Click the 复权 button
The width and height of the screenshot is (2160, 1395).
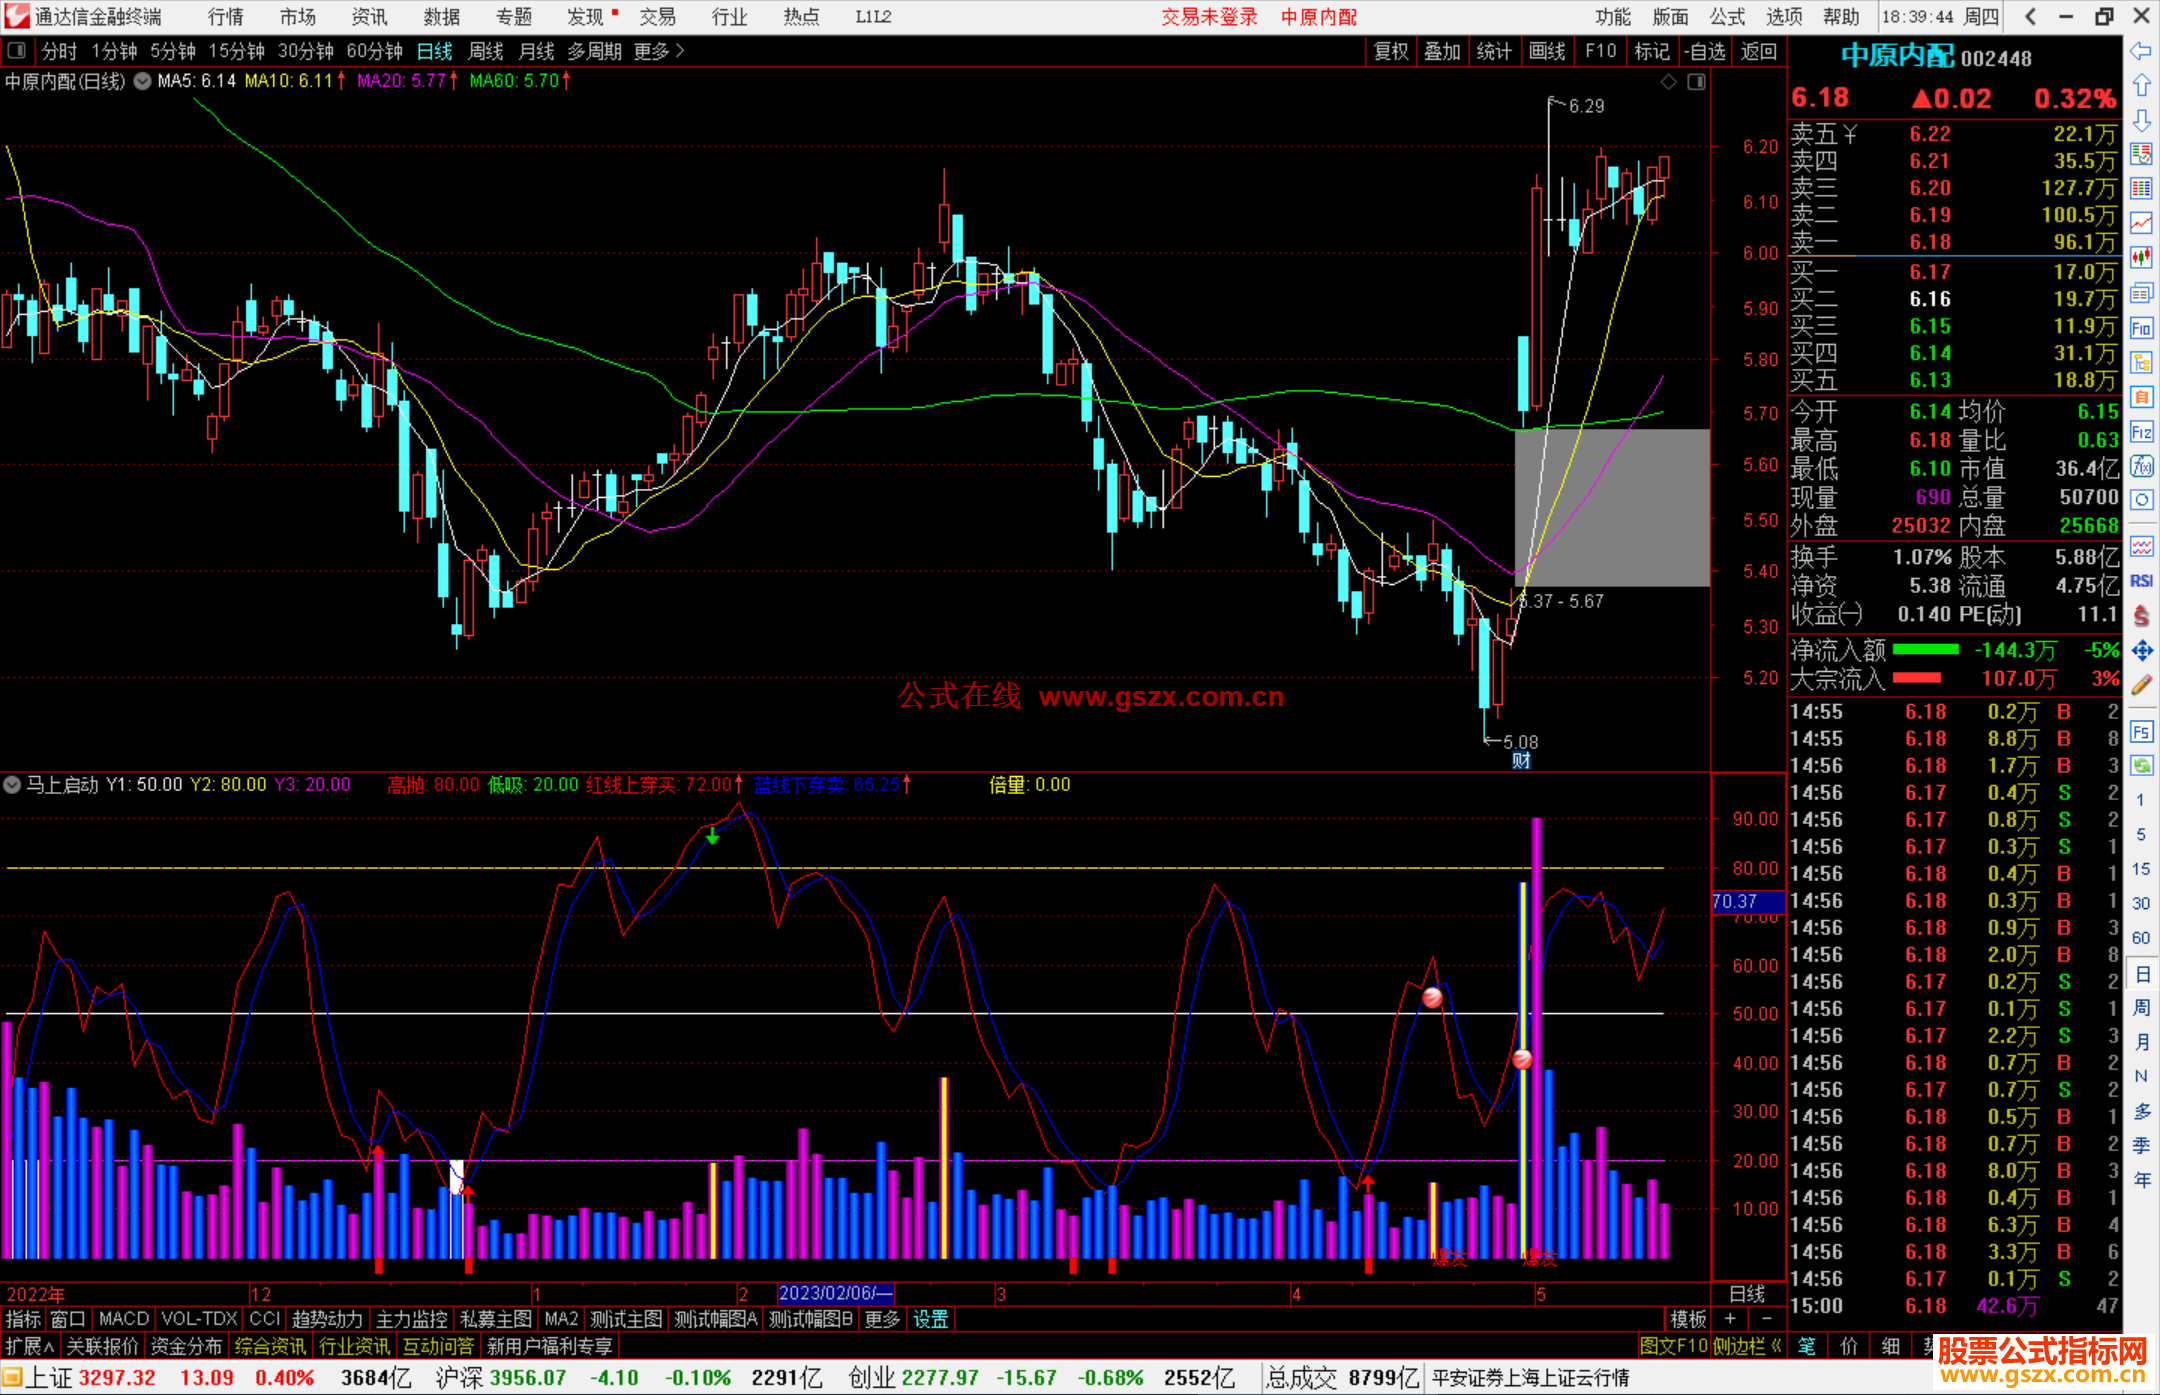[x=1391, y=51]
